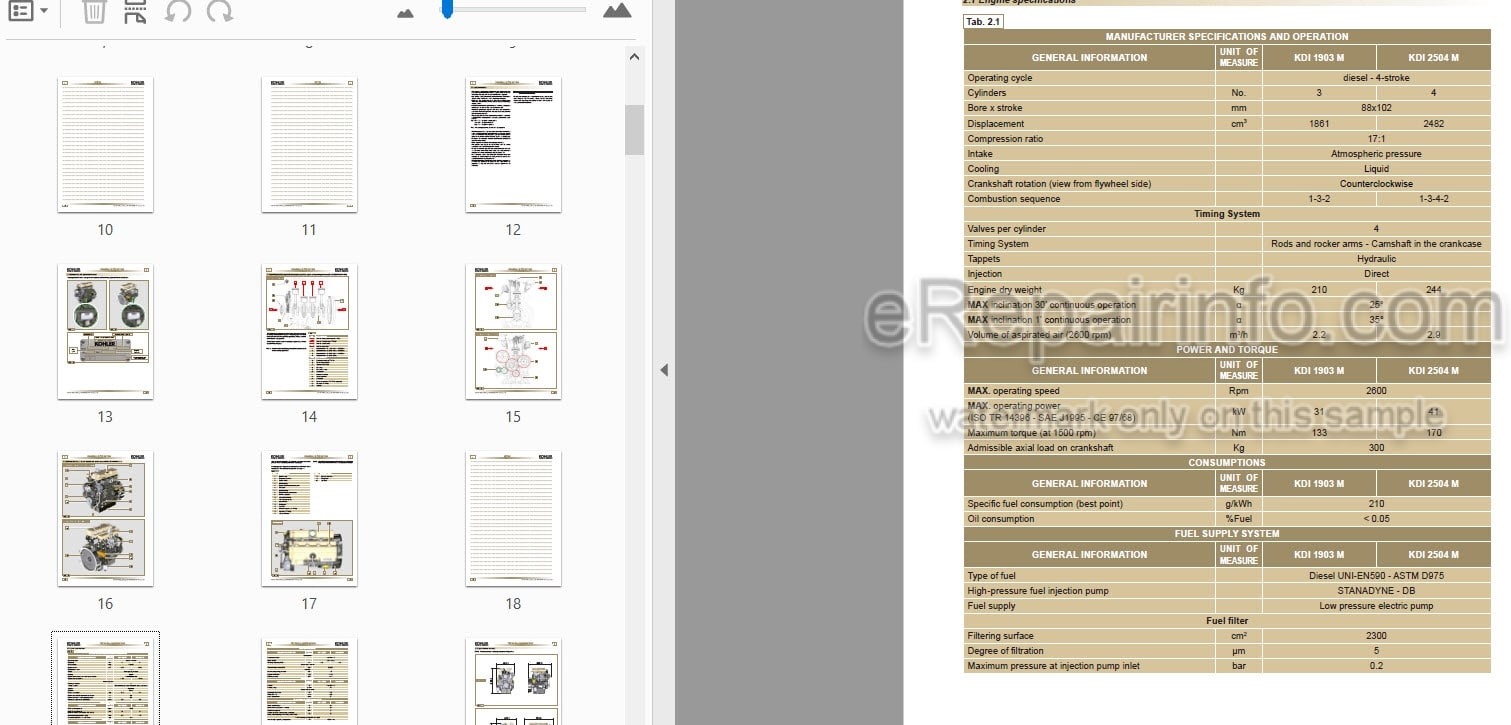Screen dimensions: 1511x725
Task: Expand the options dropdown arrow beside list icon
Action: tap(44, 11)
